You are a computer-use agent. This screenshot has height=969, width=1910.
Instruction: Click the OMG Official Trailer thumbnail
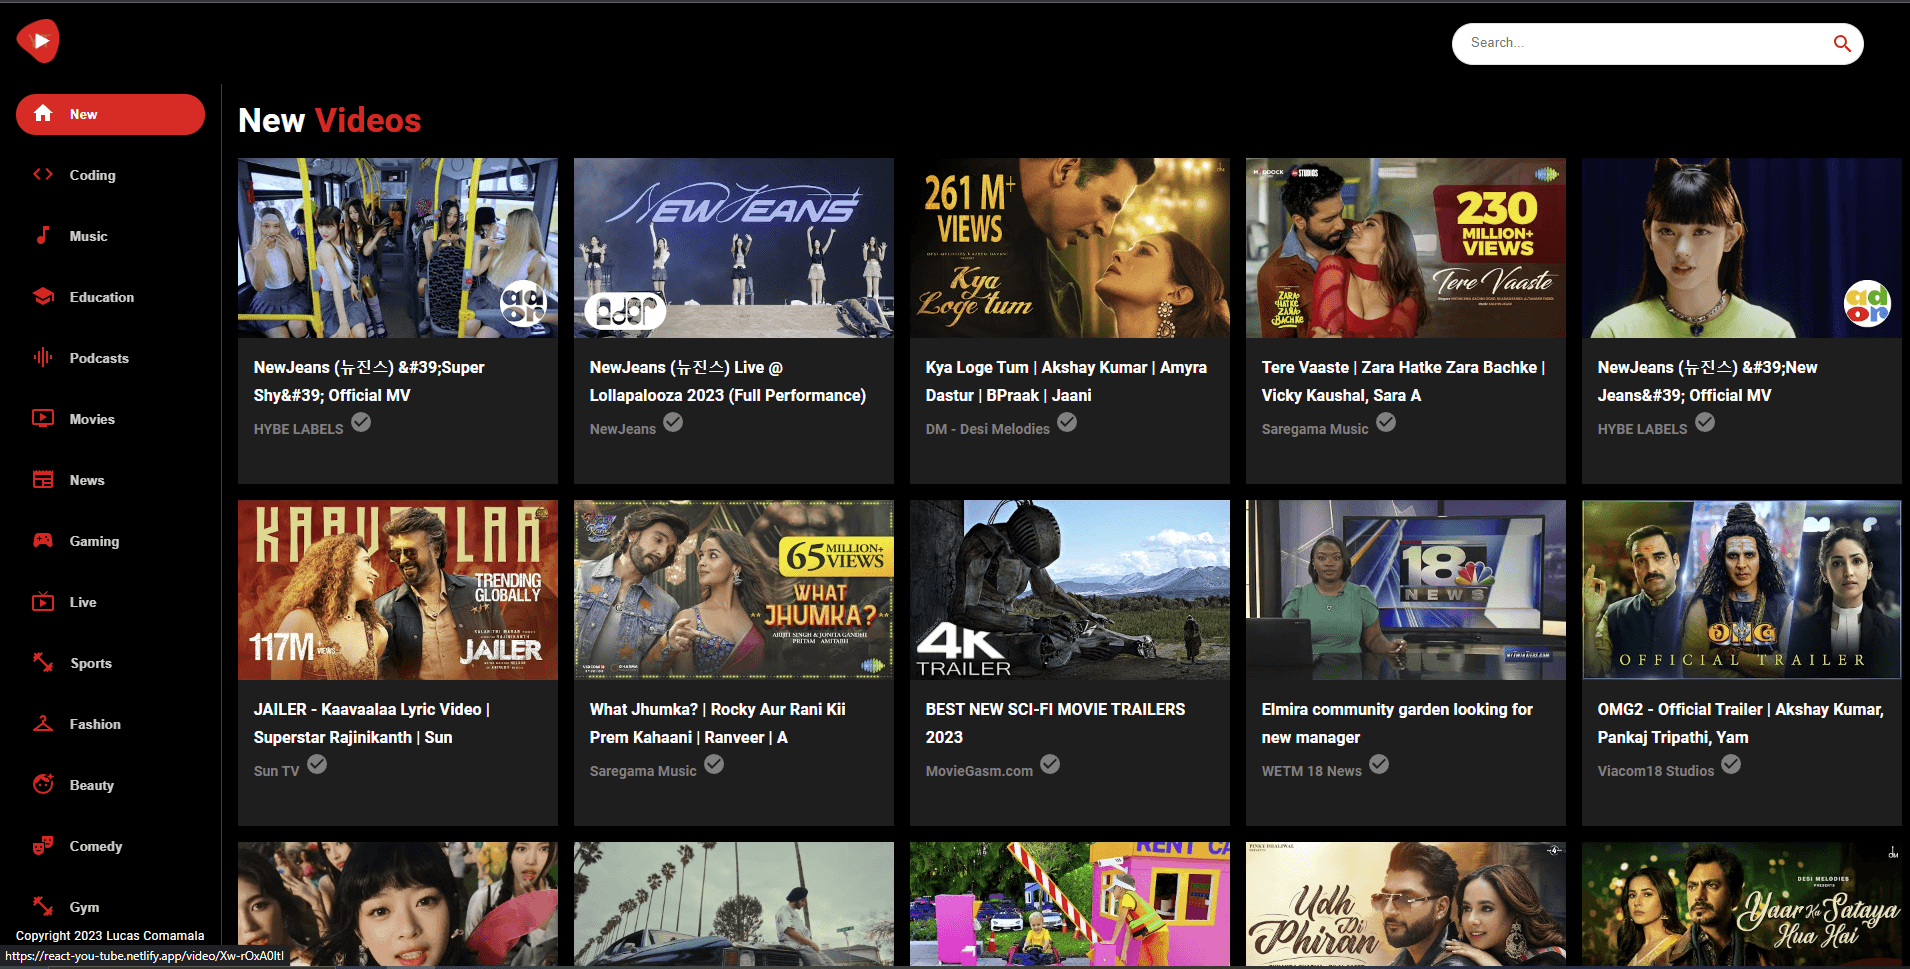click(1742, 590)
